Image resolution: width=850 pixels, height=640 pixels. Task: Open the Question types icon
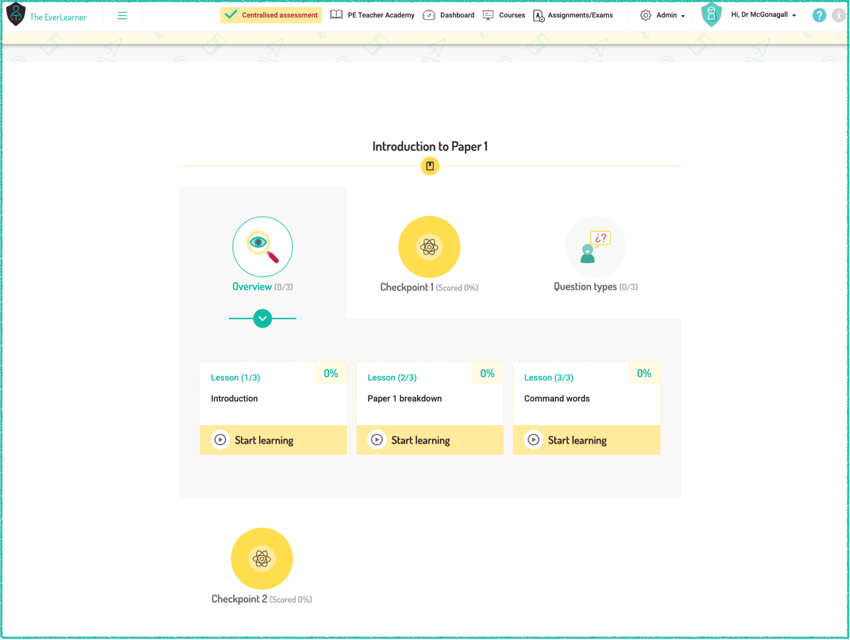coord(595,247)
